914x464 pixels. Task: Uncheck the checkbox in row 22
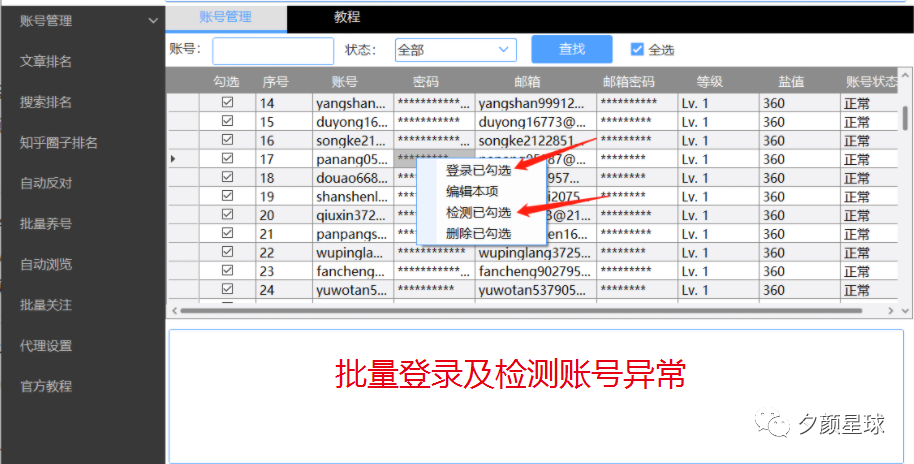coord(228,252)
